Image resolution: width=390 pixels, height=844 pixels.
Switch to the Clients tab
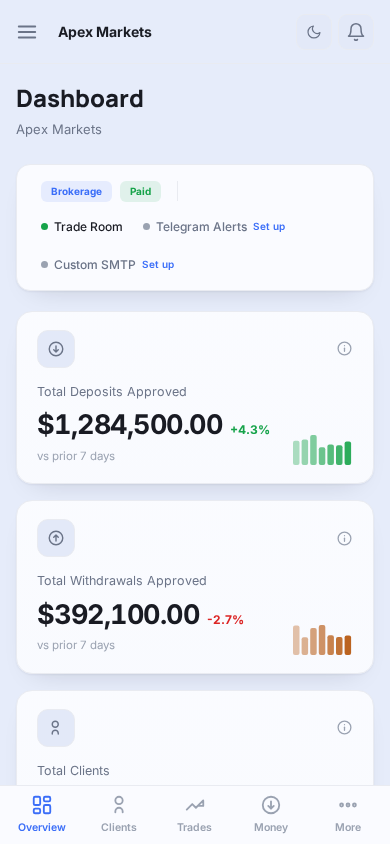[119, 814]
